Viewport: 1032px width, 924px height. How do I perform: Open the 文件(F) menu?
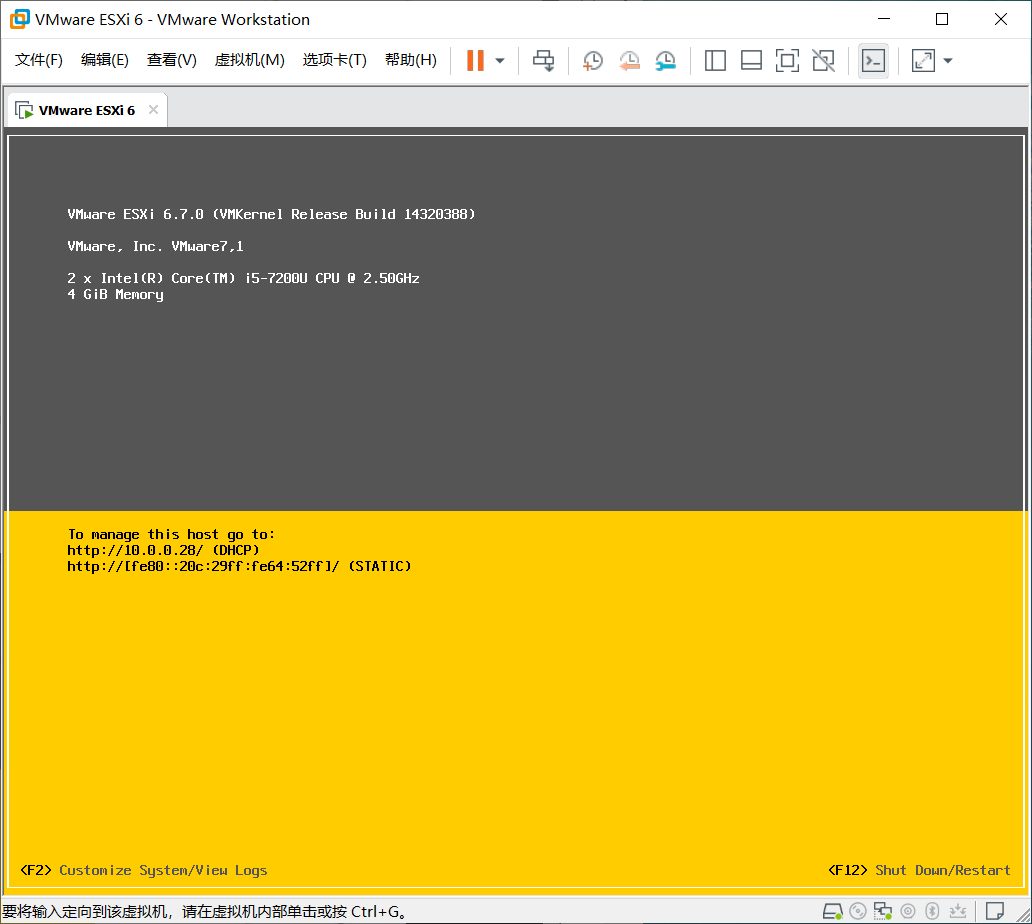tap(39, 60)
